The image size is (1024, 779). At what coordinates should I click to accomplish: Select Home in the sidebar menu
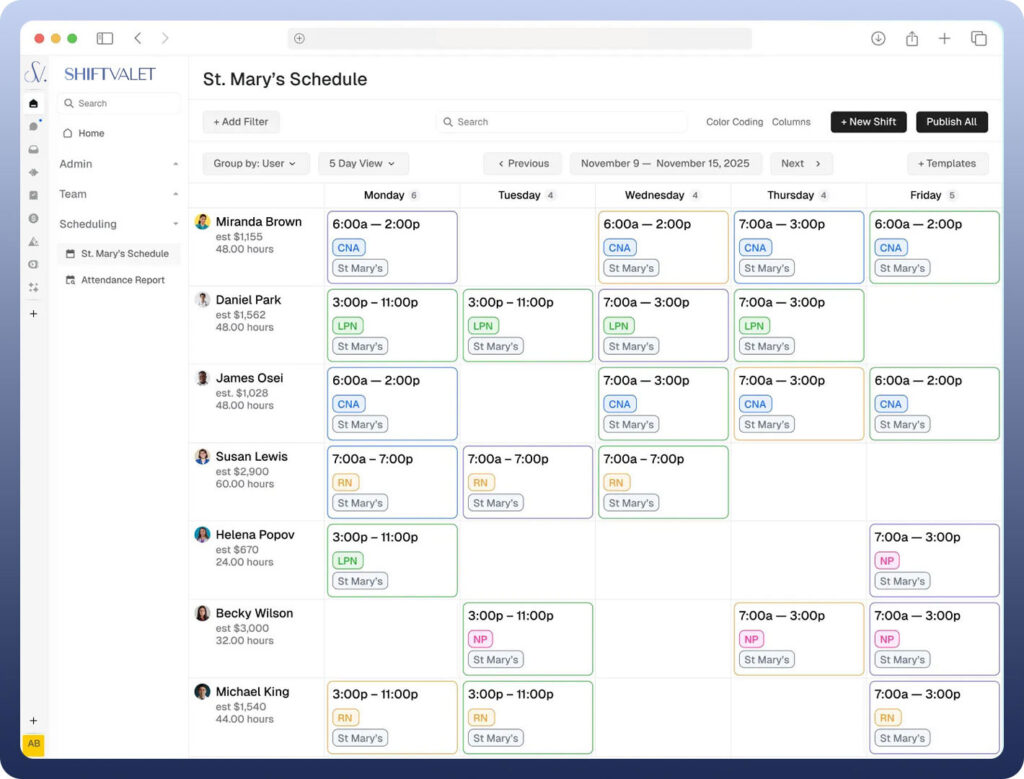click(x=91, y=133)
